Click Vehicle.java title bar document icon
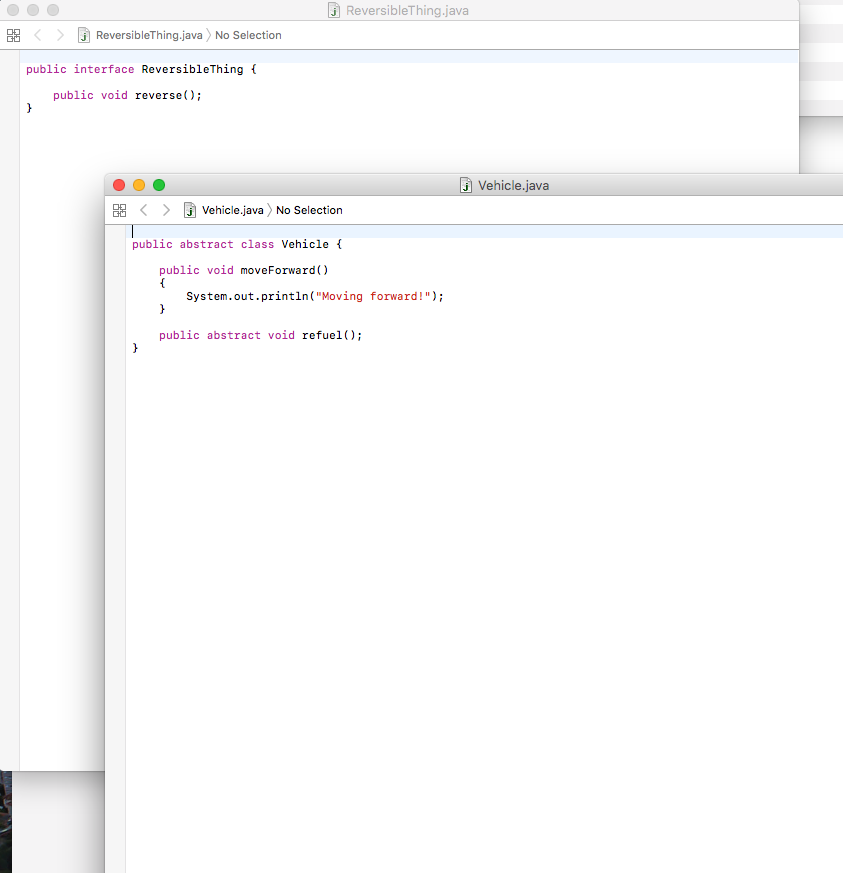 click(466, 185)
